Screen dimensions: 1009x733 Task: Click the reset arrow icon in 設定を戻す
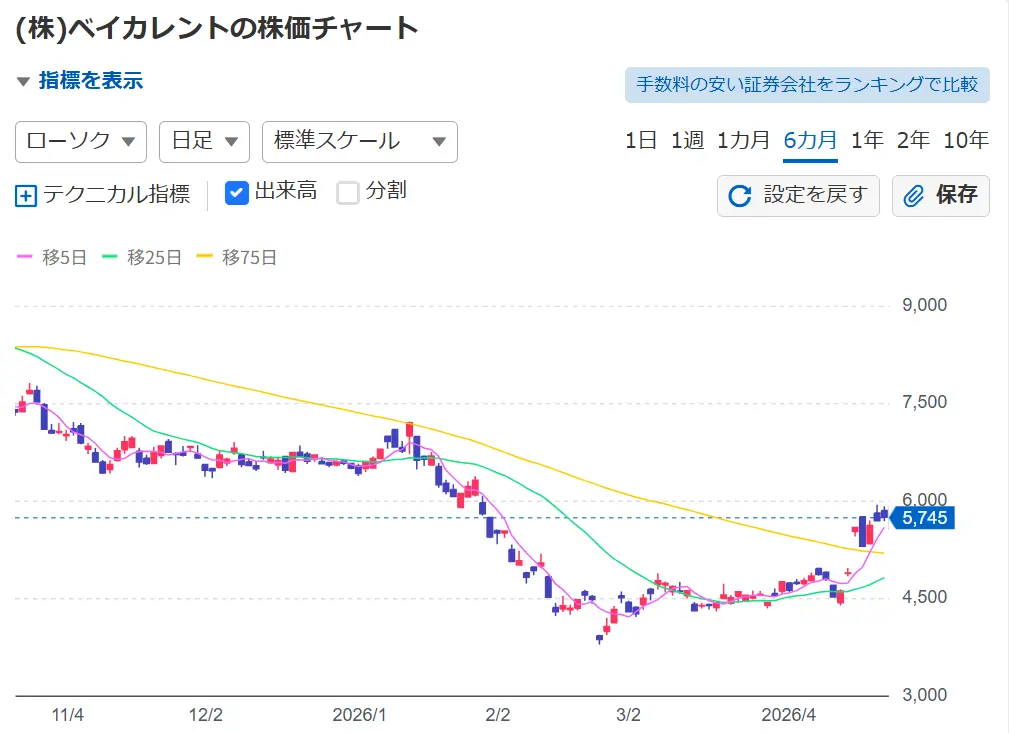[739, 195]
